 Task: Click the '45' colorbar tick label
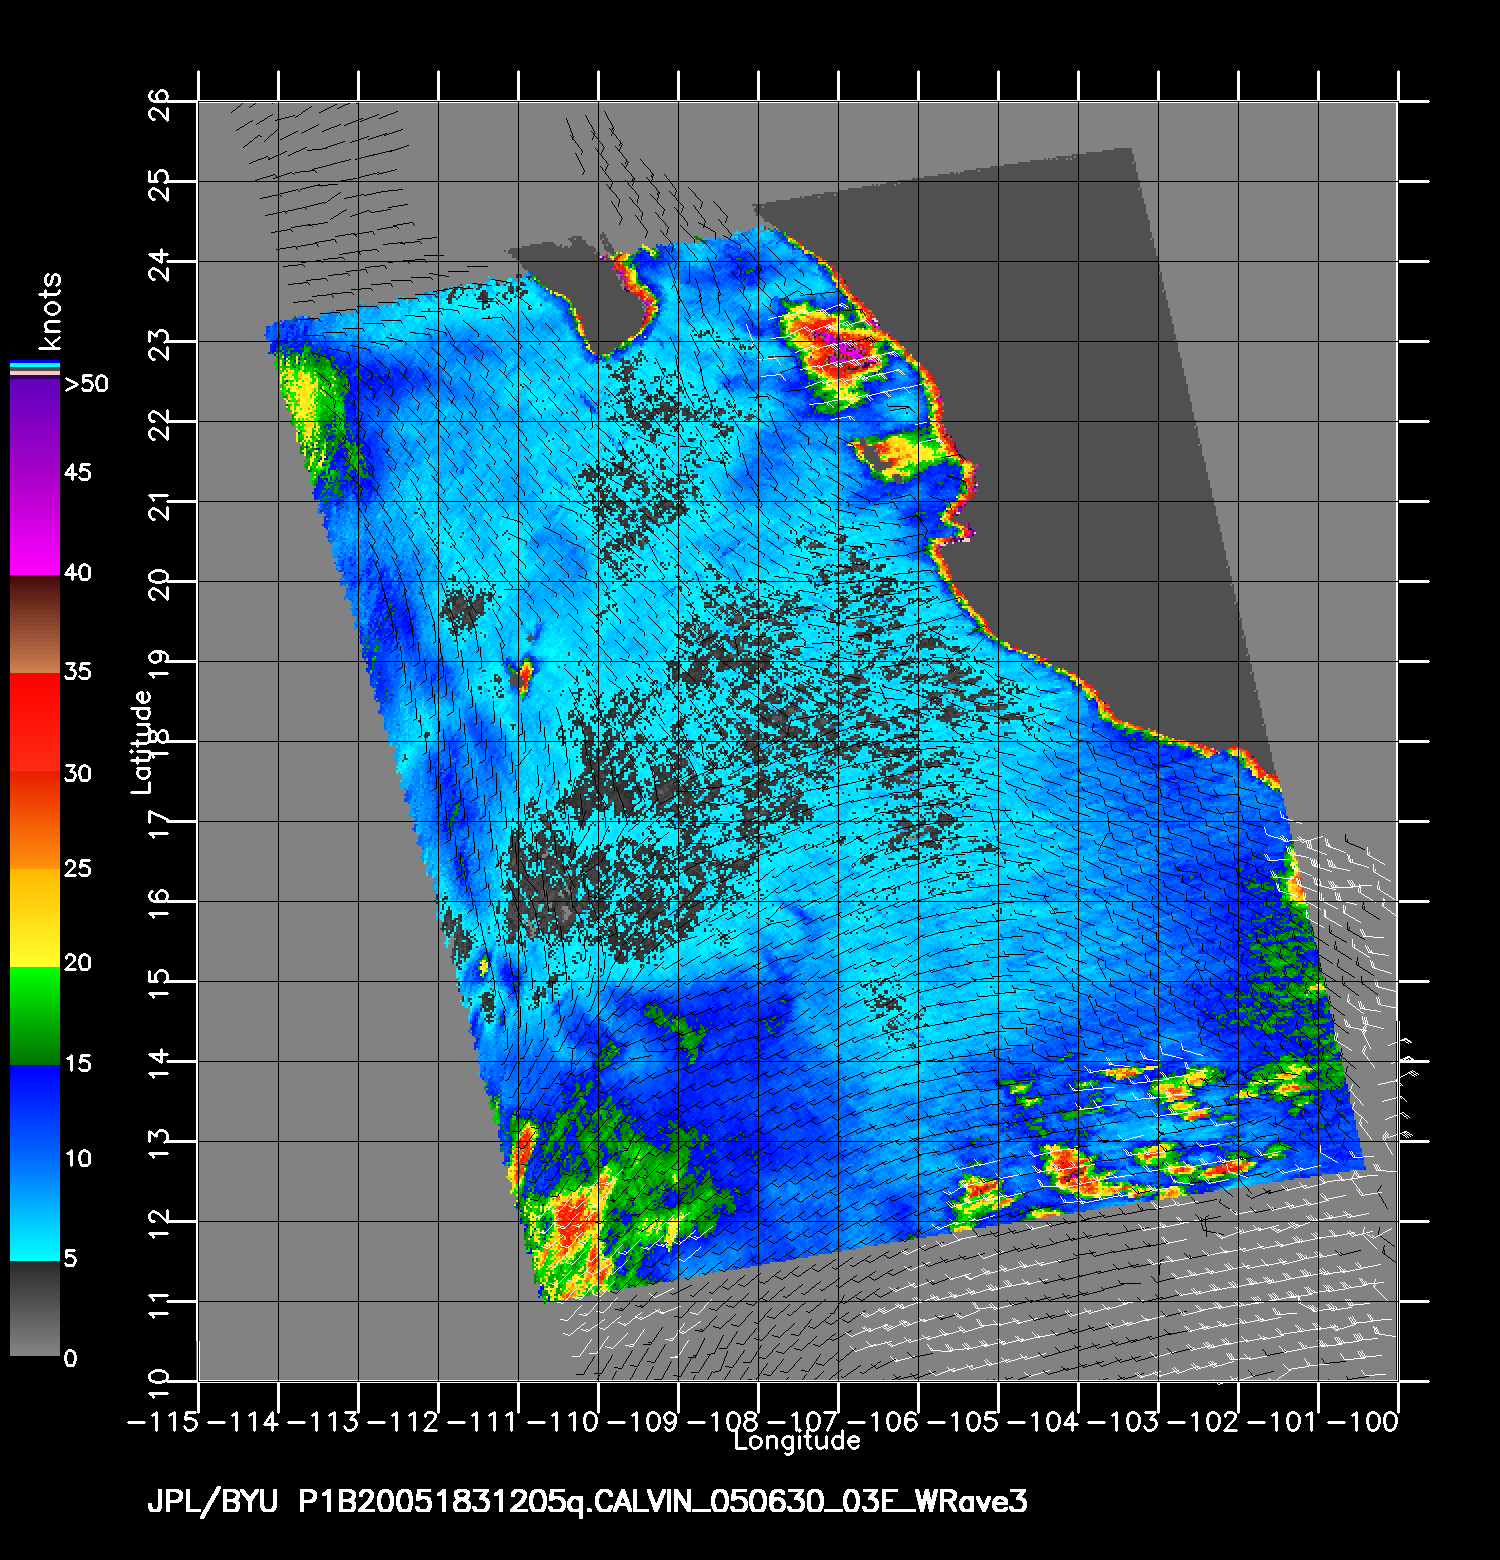coord(78,472)
